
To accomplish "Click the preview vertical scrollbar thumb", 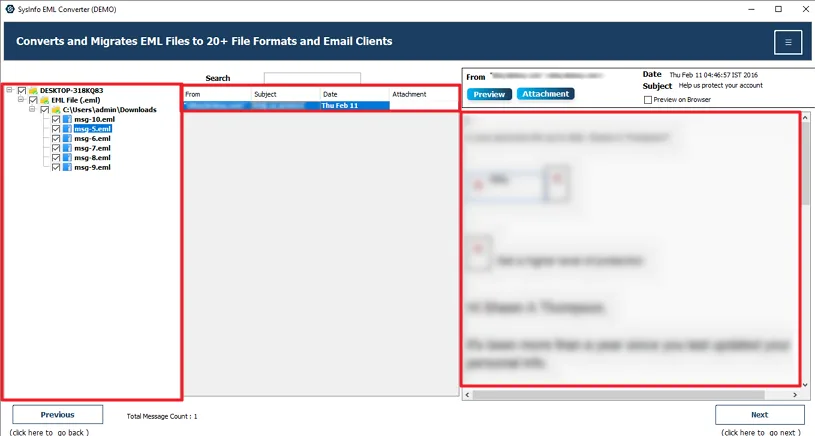I will pos(805,164).
